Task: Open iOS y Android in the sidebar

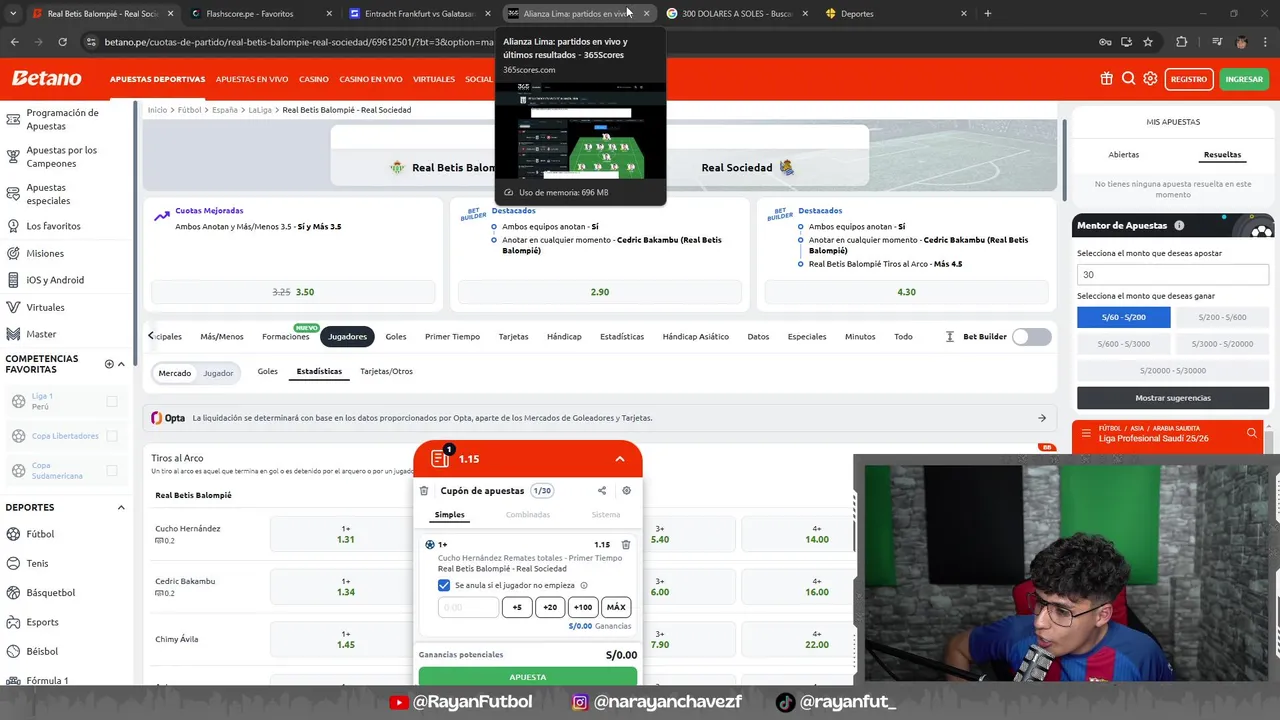Action: (55, 280)
